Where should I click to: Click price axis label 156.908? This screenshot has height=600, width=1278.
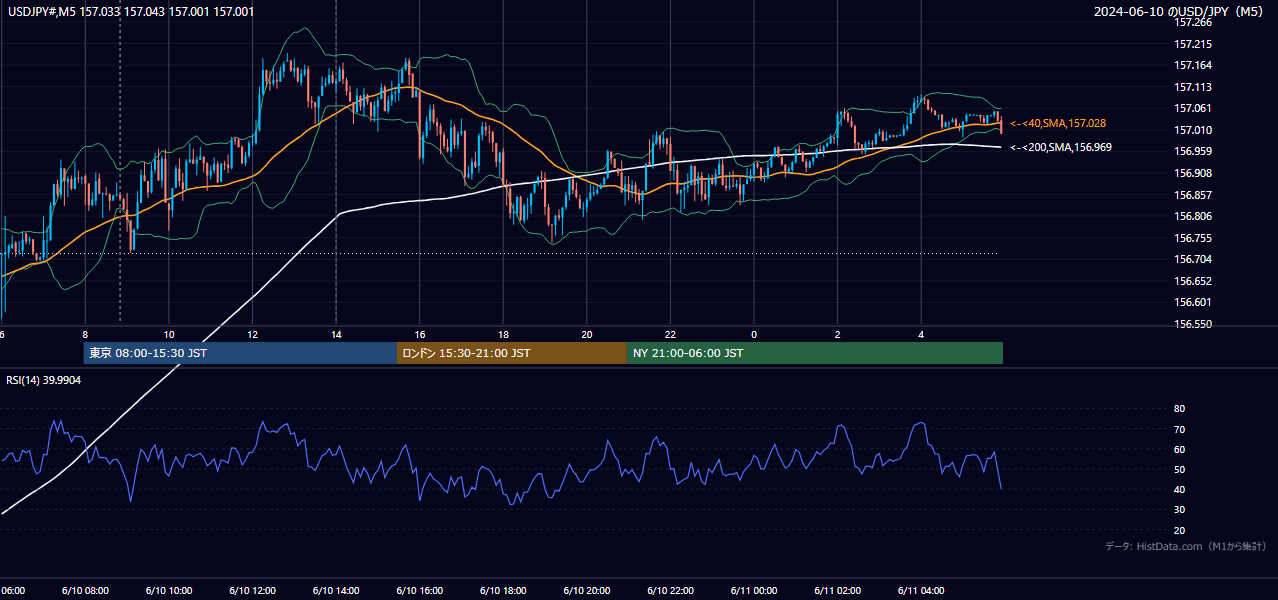point(1193,173)
